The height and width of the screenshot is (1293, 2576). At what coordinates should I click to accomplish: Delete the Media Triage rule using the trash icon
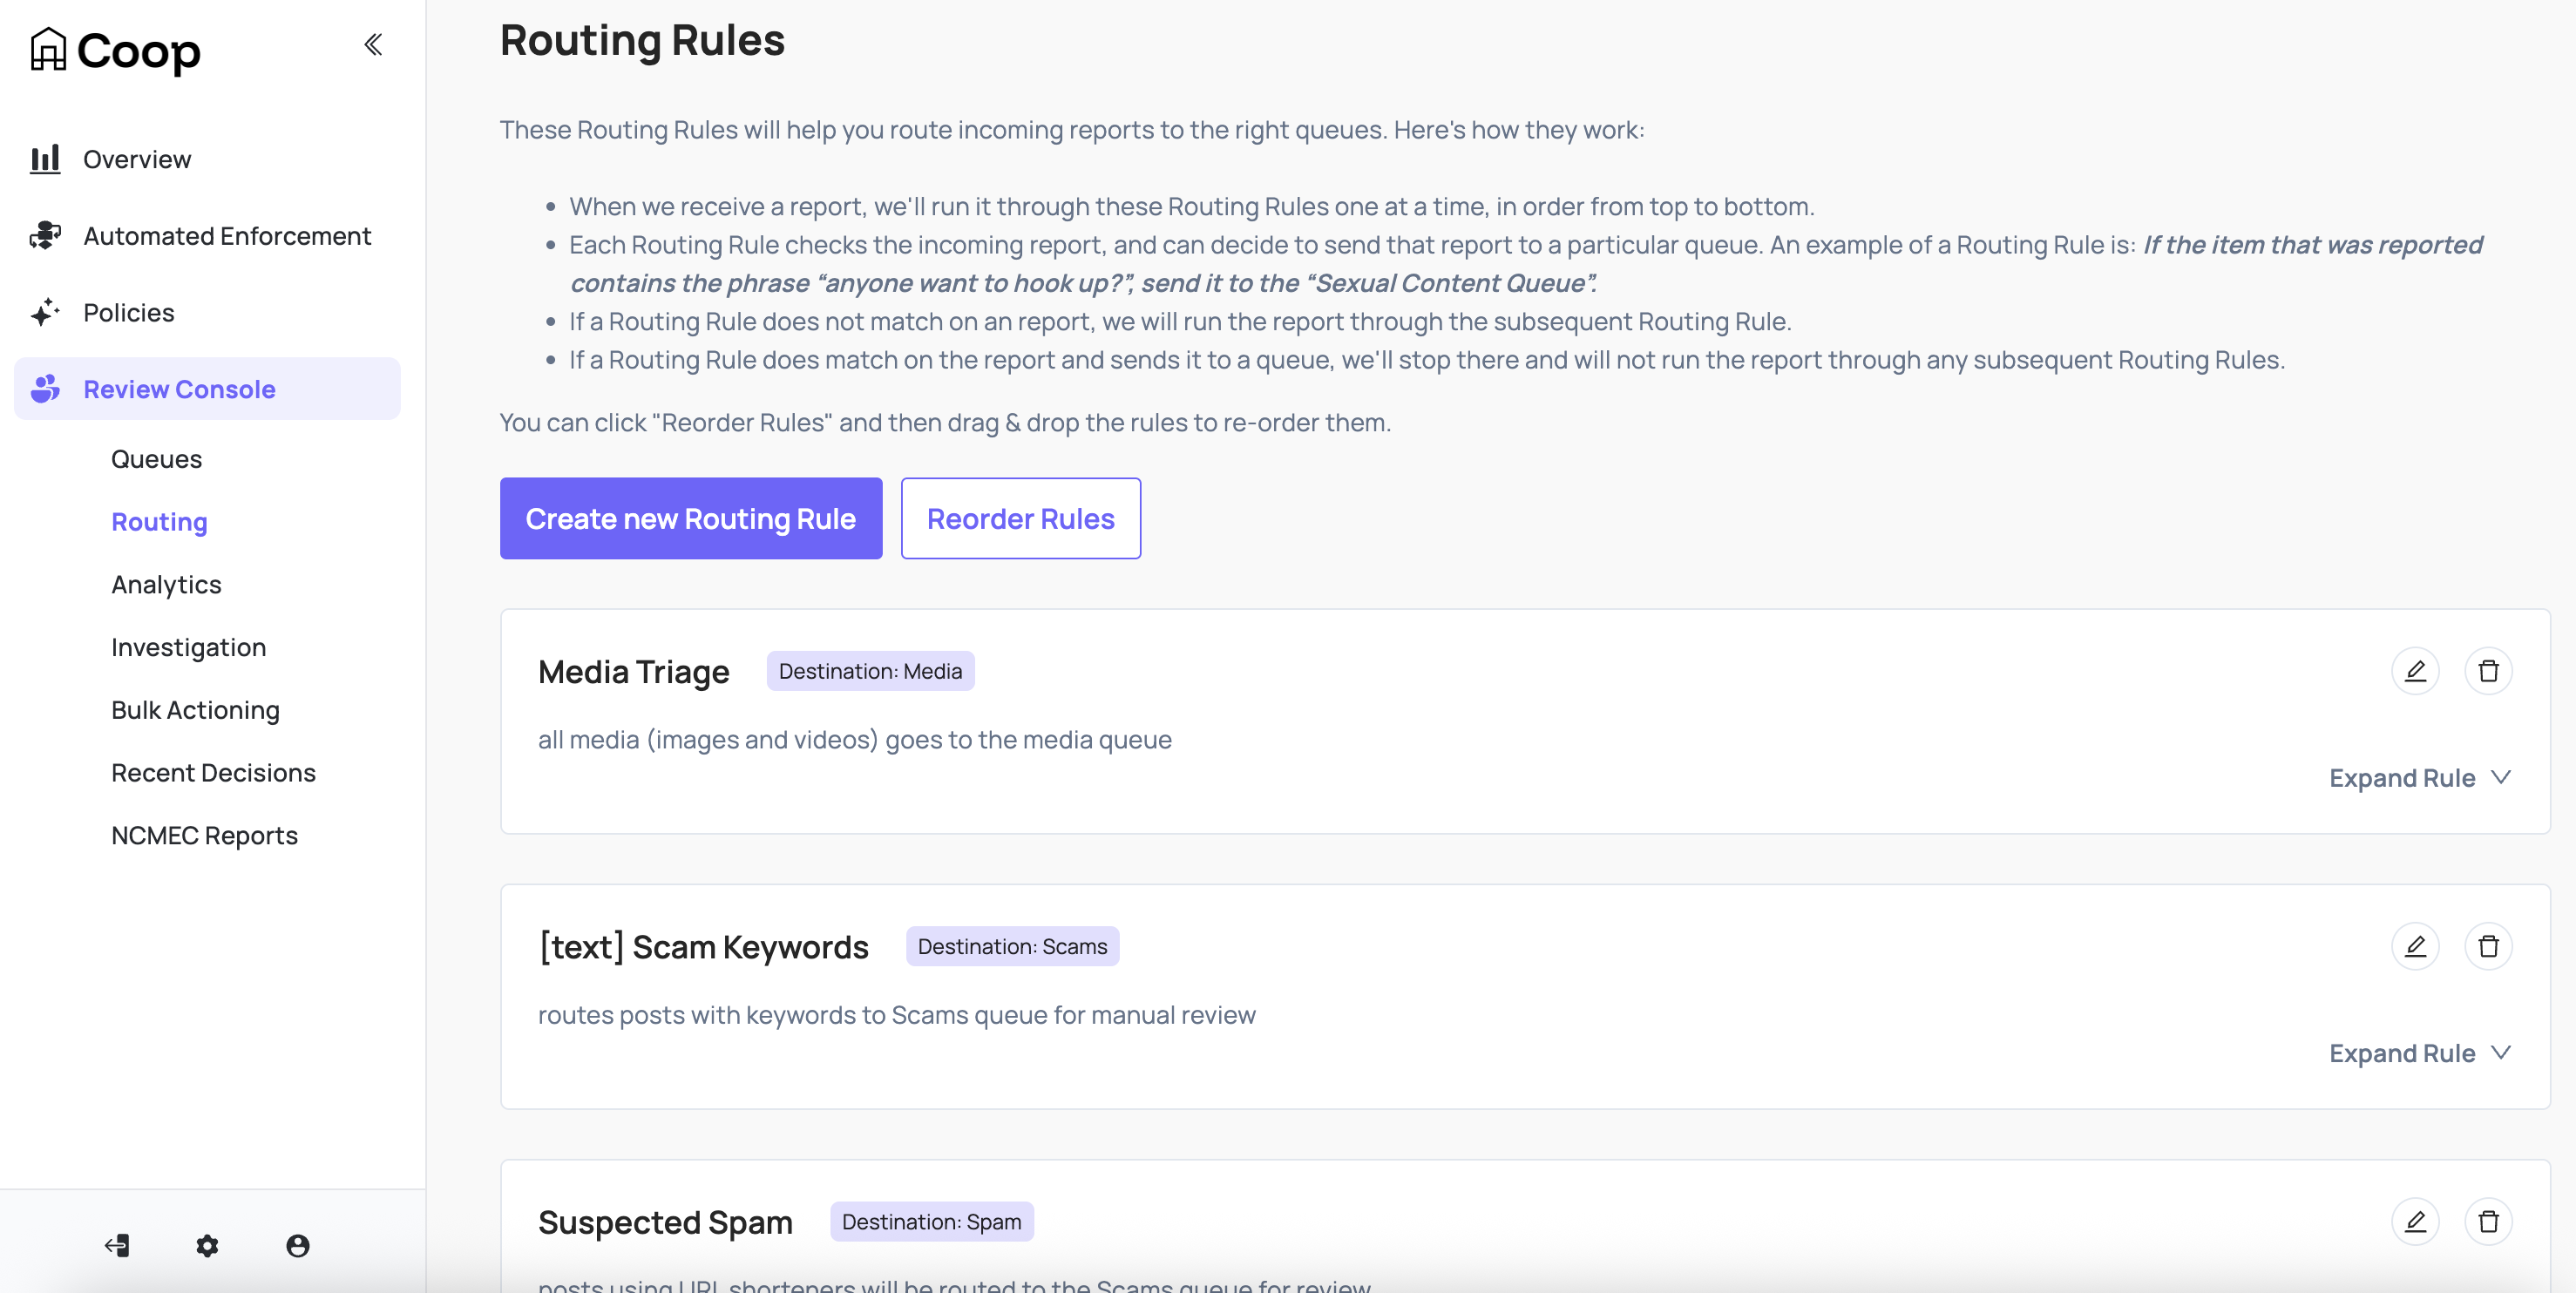click(x=2490, y=671)
